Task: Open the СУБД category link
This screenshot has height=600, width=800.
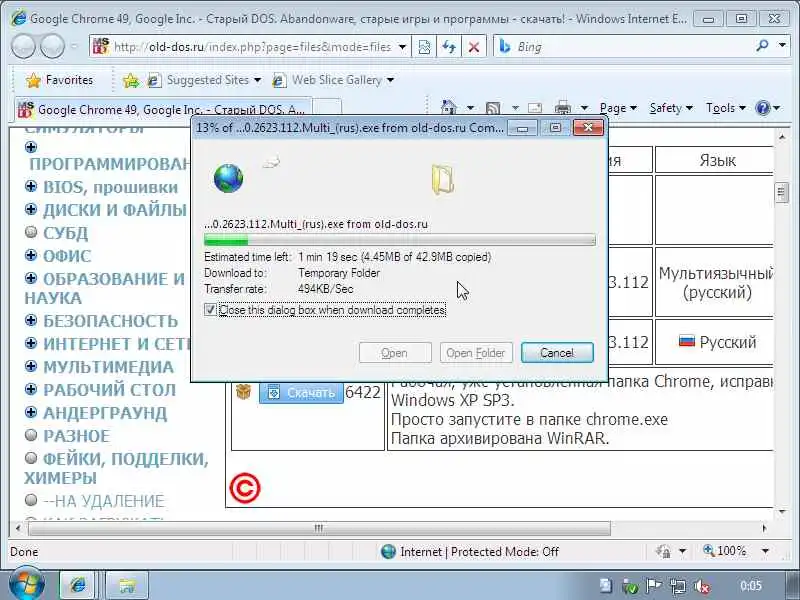Action: click(x=65, y=233)
